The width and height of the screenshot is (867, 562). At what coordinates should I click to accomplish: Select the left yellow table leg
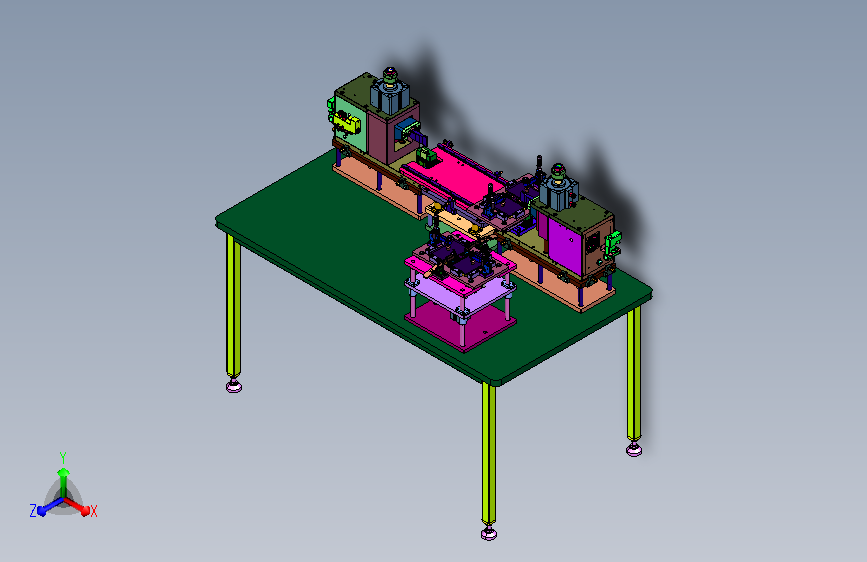pos(233,306)
